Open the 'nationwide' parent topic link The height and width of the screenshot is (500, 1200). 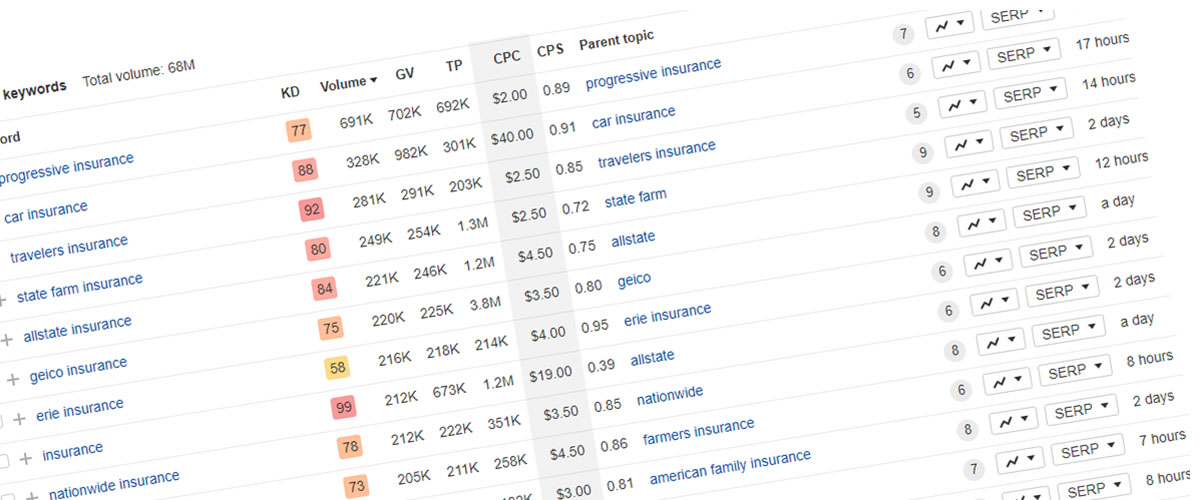click(670, 395)
